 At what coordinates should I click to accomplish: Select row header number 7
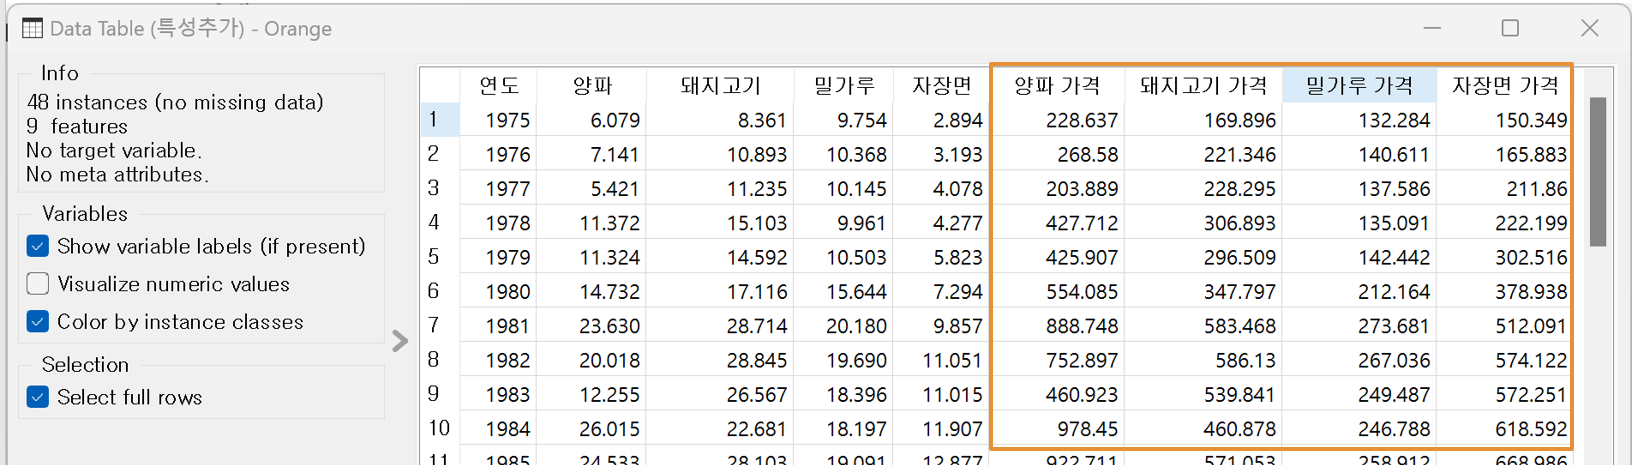pyautogui.click(x=439, y=325)
